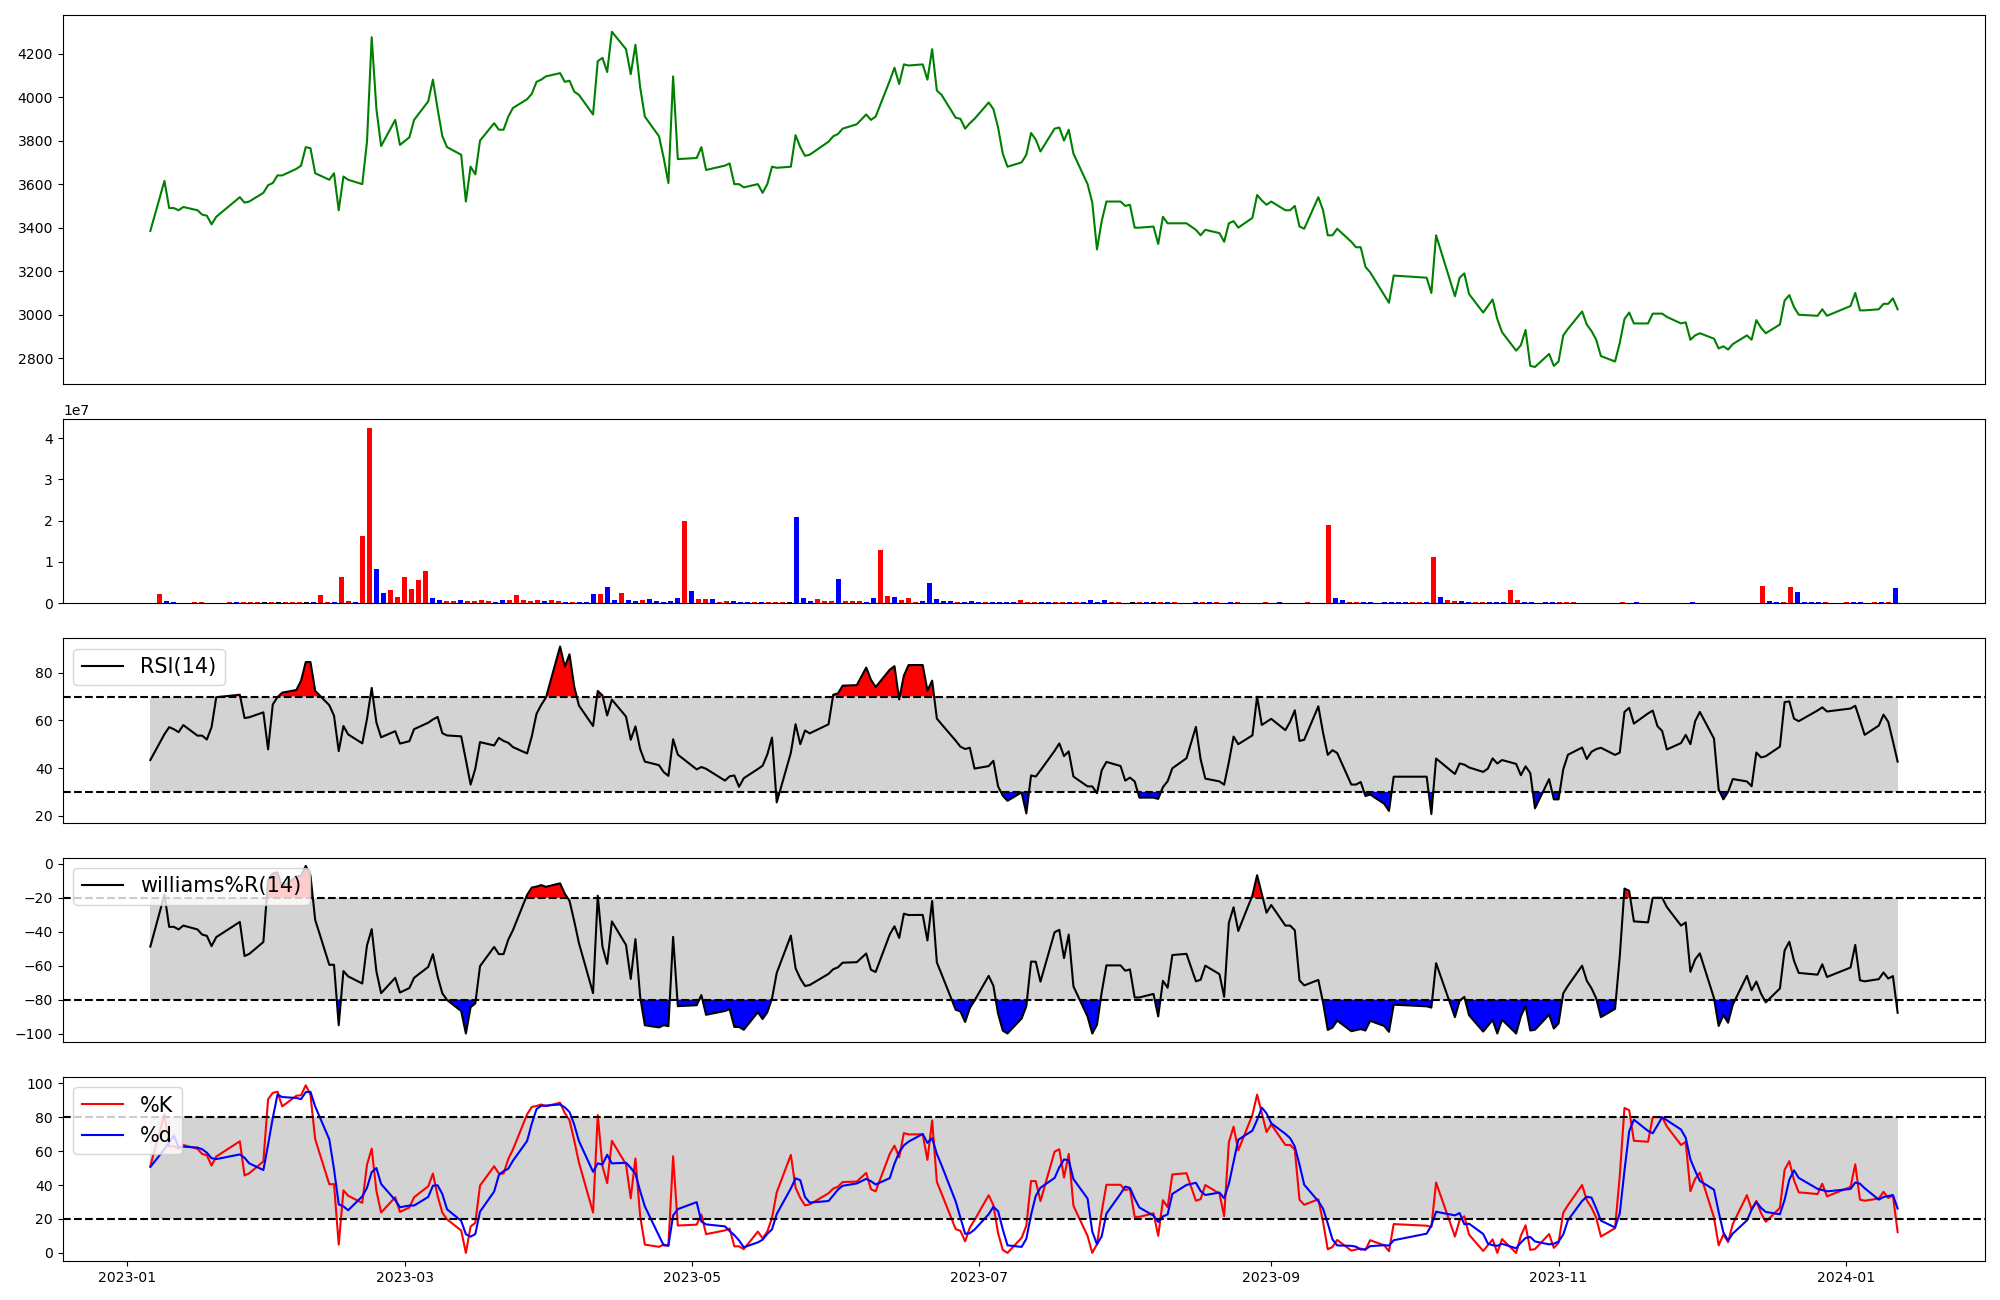
Task: Click the 4200 price axis label
Action: click(x=36, y=54)
